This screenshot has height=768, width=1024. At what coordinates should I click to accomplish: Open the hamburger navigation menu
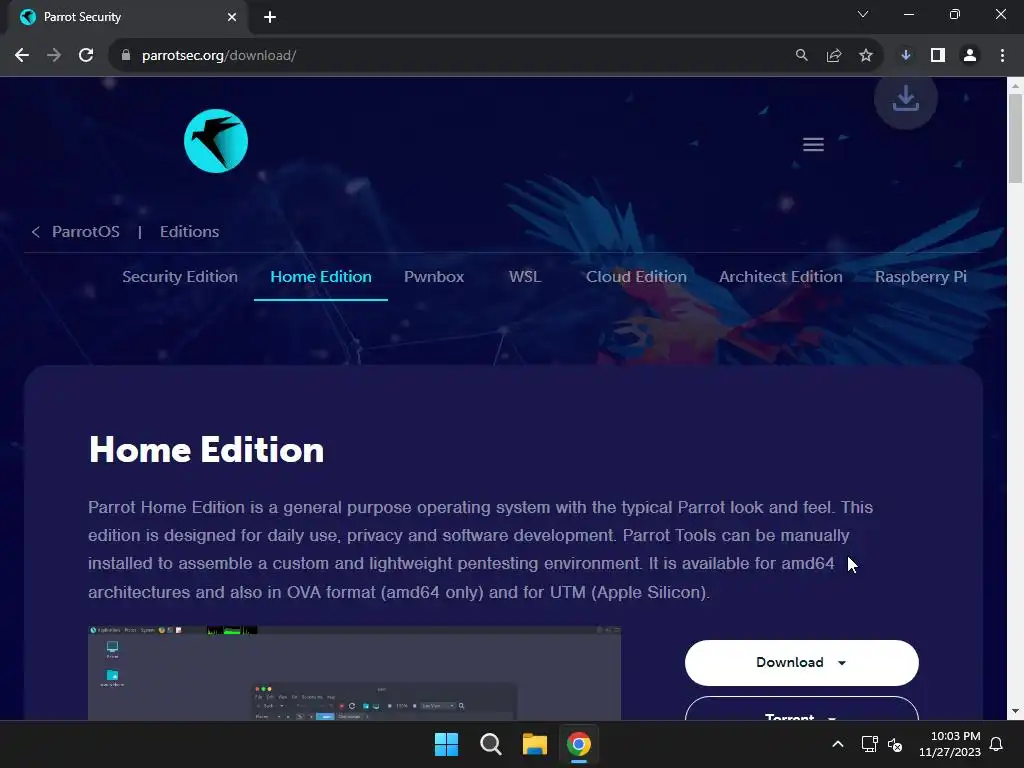[813, 144]
